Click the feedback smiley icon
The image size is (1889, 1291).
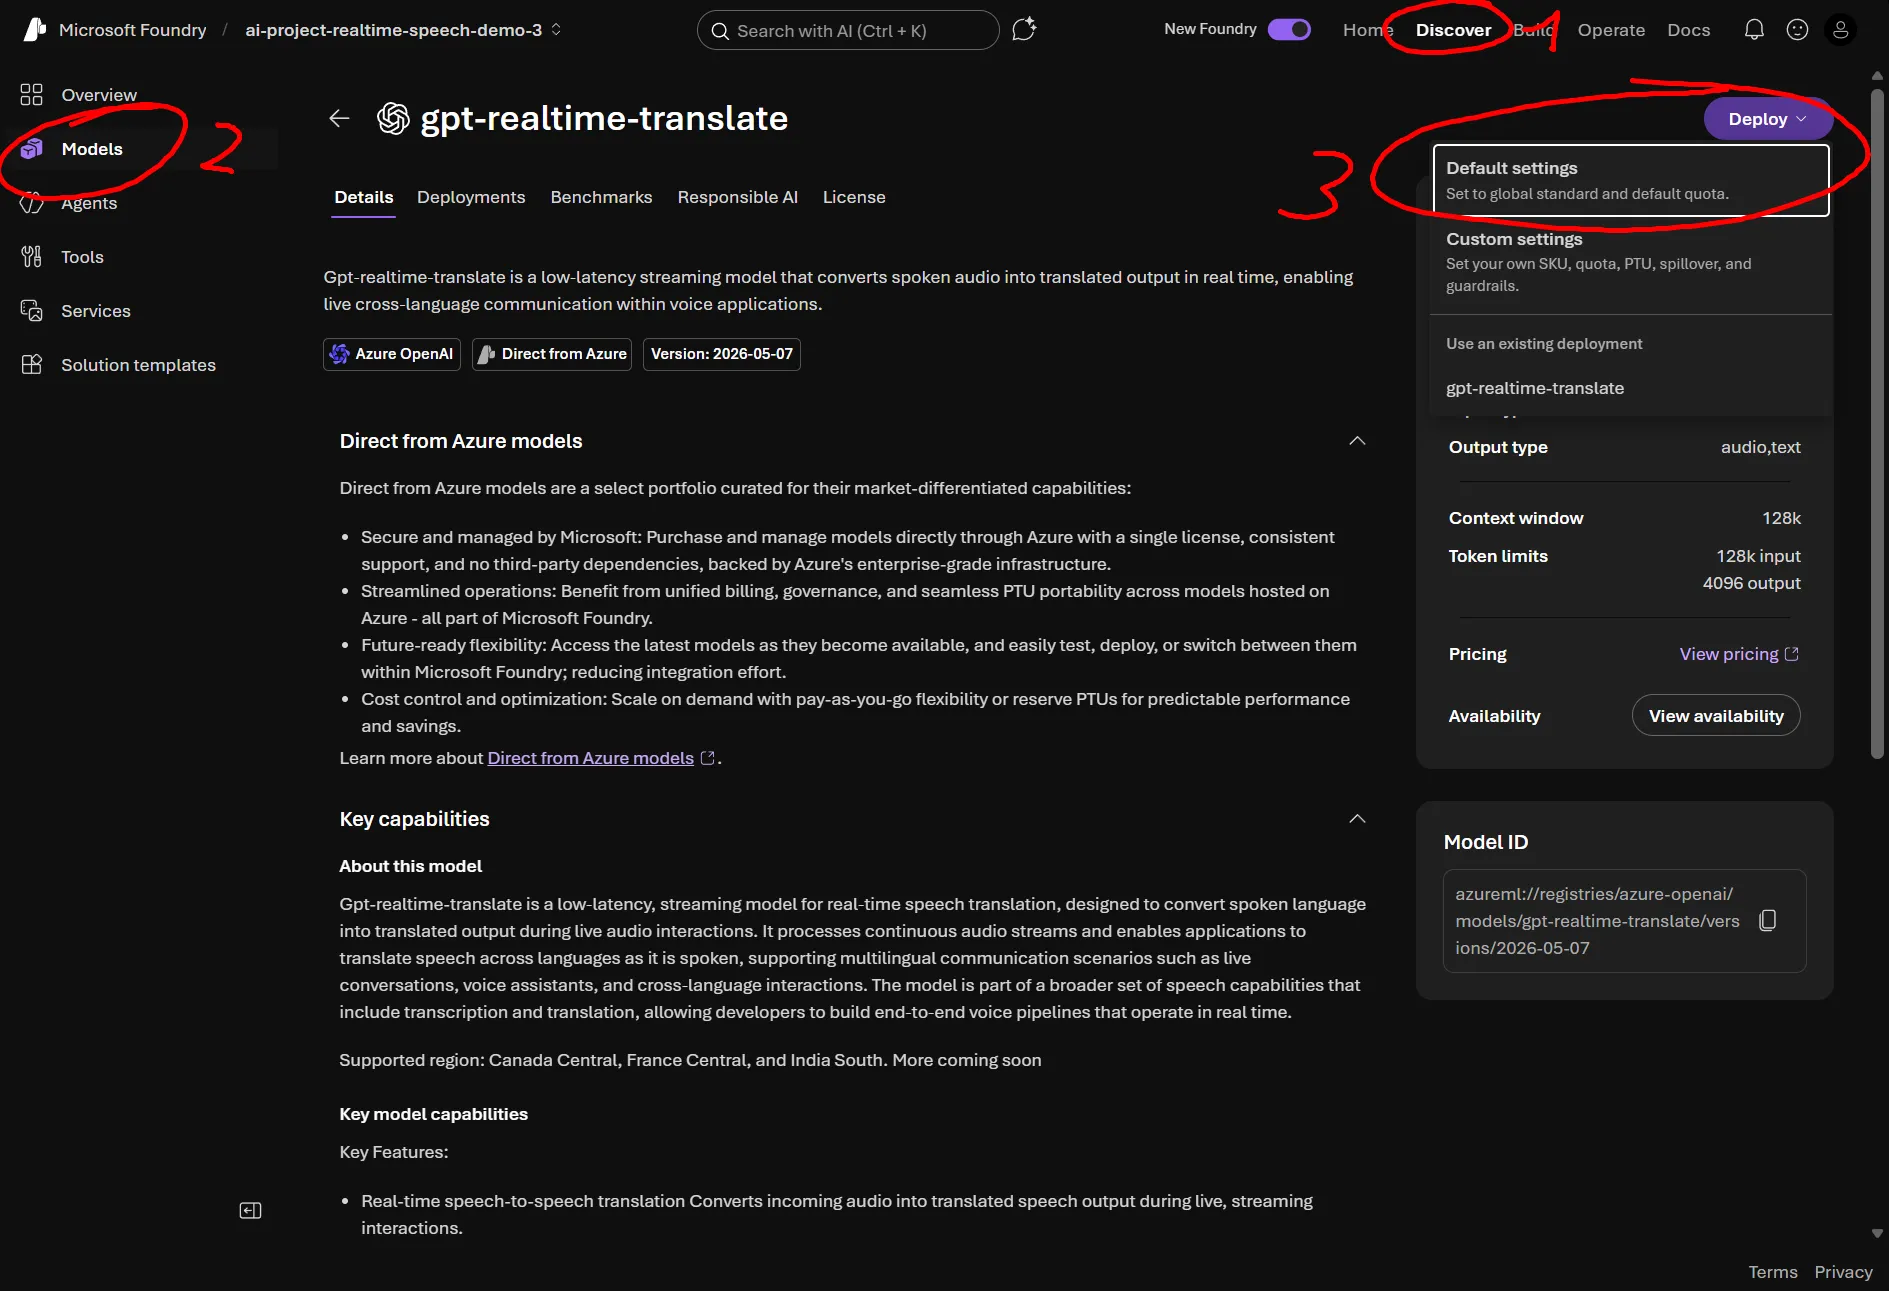(x=1797, y=30)
